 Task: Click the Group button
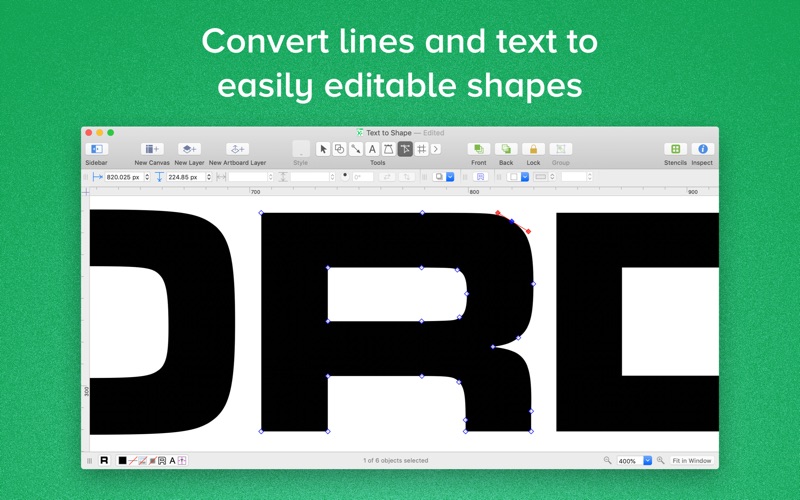[x=560, y=149]
